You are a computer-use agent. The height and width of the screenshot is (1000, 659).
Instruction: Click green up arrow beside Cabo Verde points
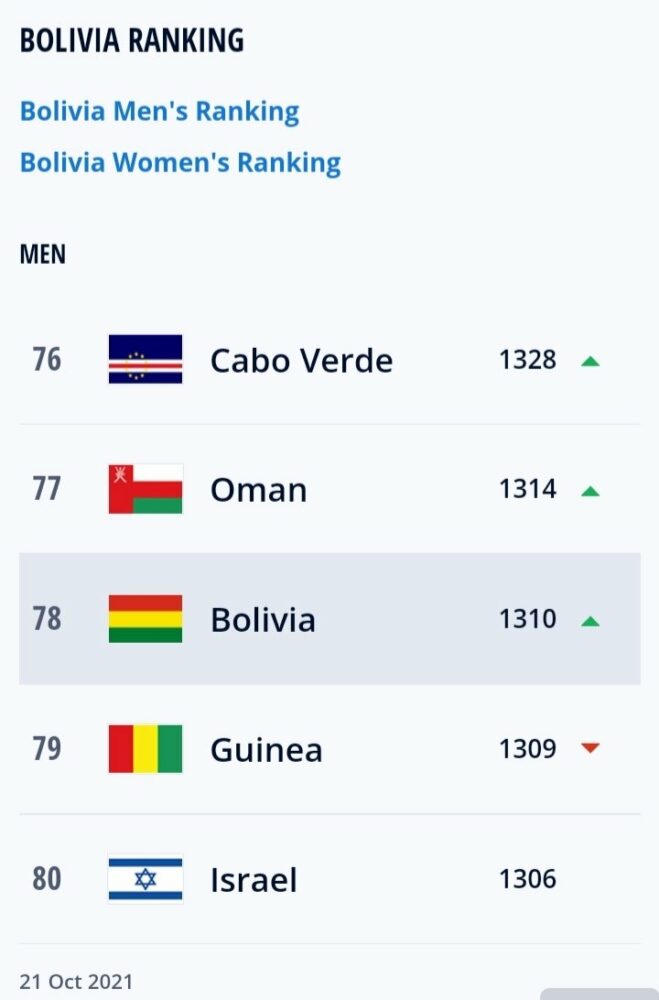591,362
